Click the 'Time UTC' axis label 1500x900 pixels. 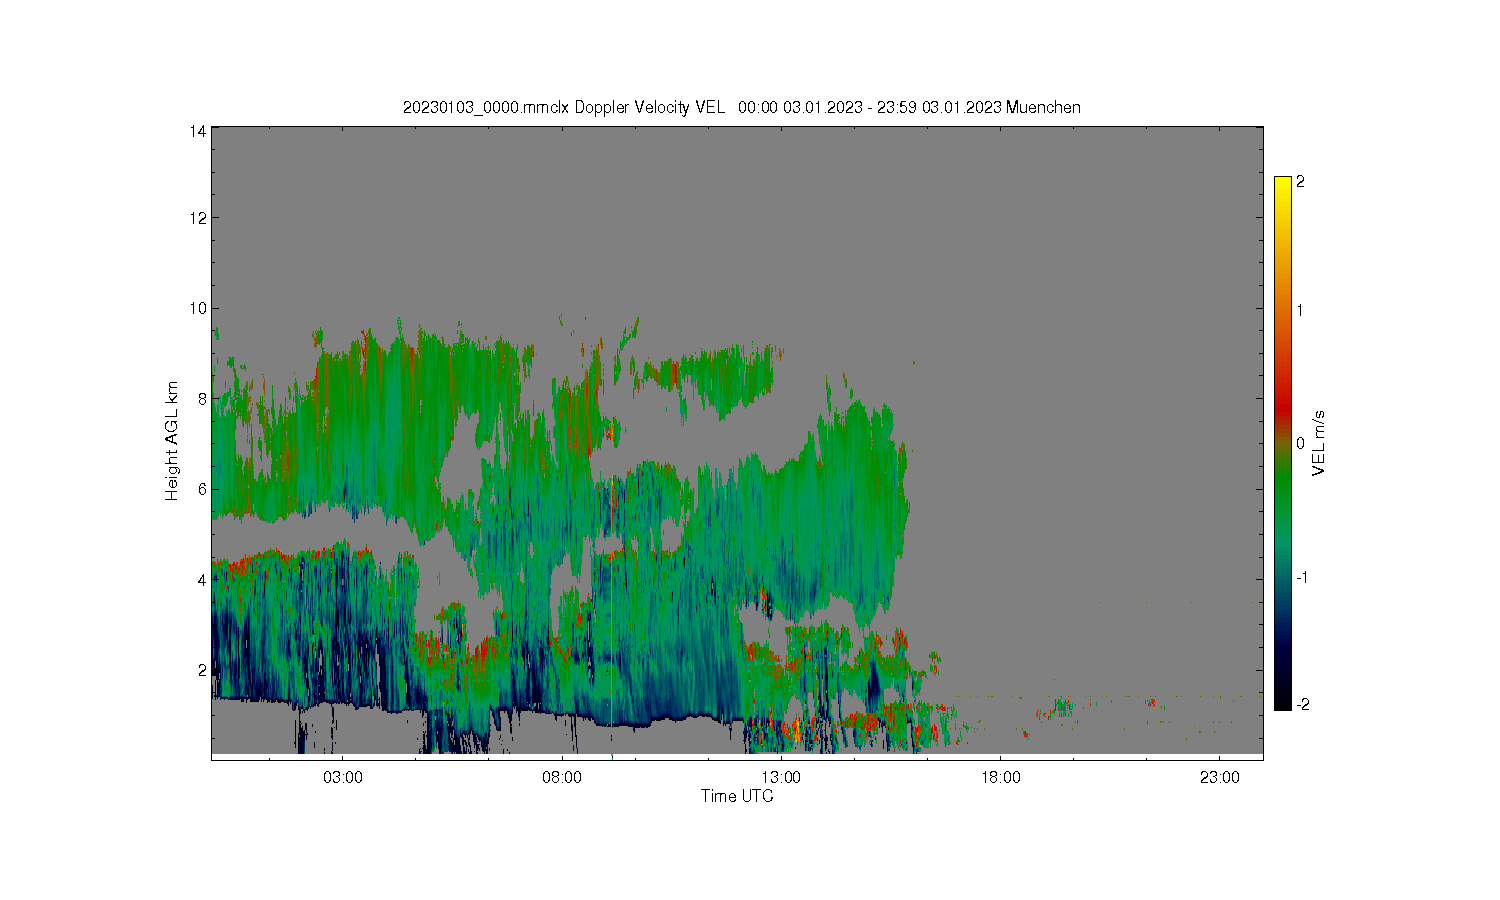[x=737, y=796]
